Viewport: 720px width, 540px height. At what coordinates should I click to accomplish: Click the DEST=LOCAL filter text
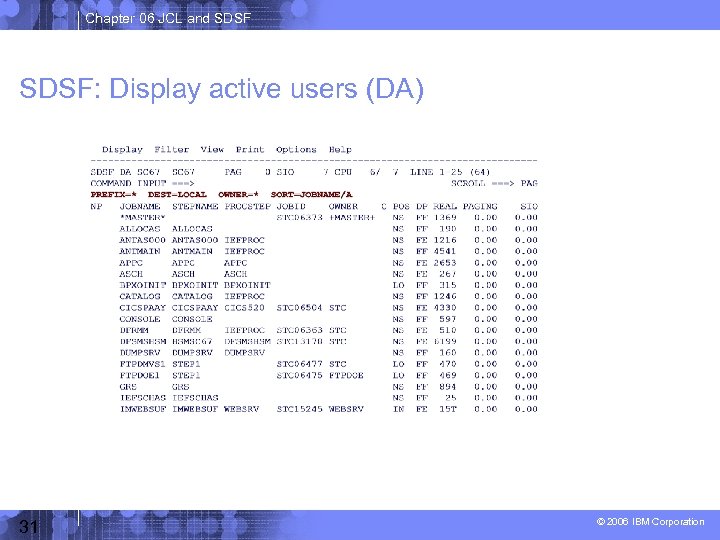click(177, 195)
